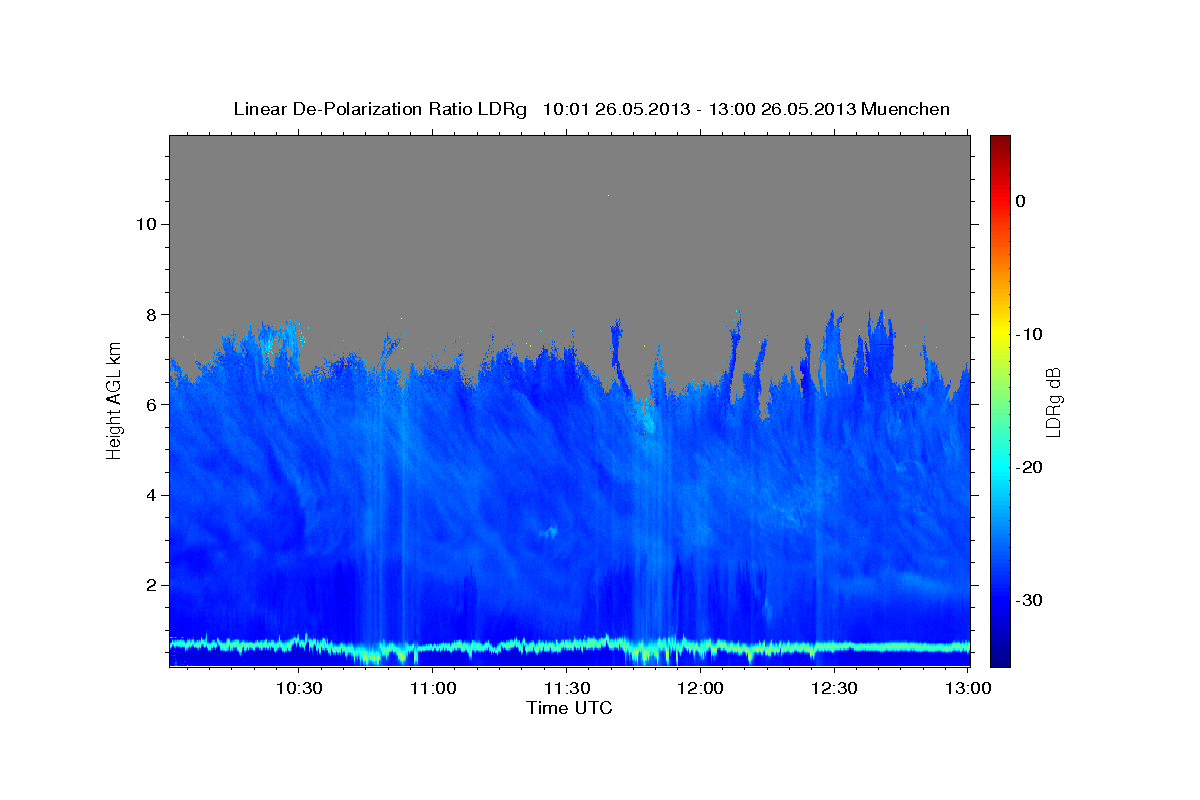Click the colorbar tick label 0
Screen dimensions: 1200x800
[1020, 201]
